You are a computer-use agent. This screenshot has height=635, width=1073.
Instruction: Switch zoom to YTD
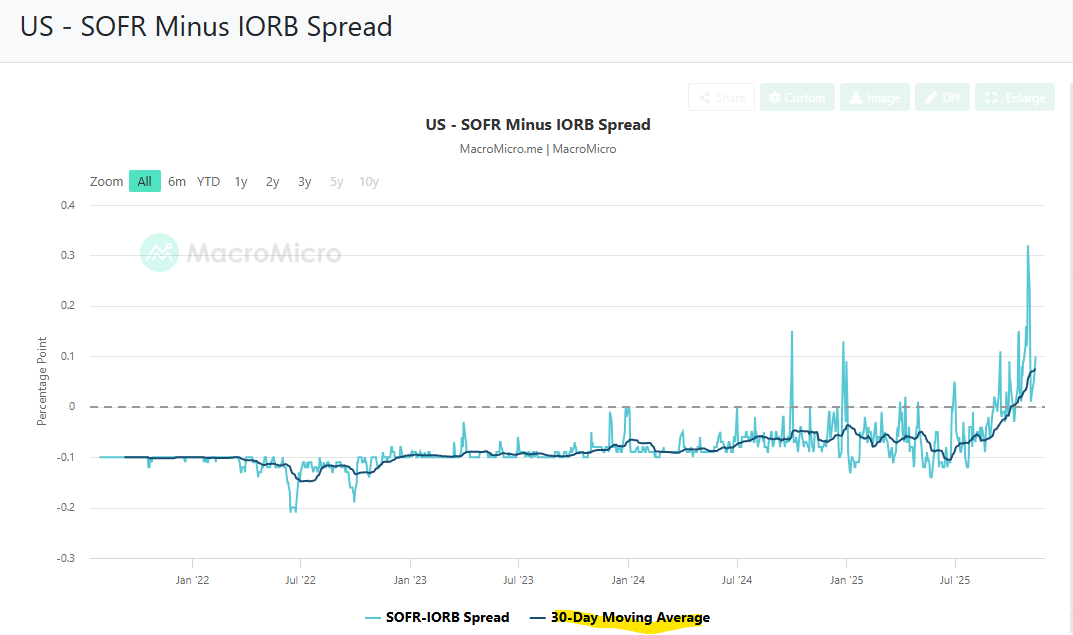(208, 181)
